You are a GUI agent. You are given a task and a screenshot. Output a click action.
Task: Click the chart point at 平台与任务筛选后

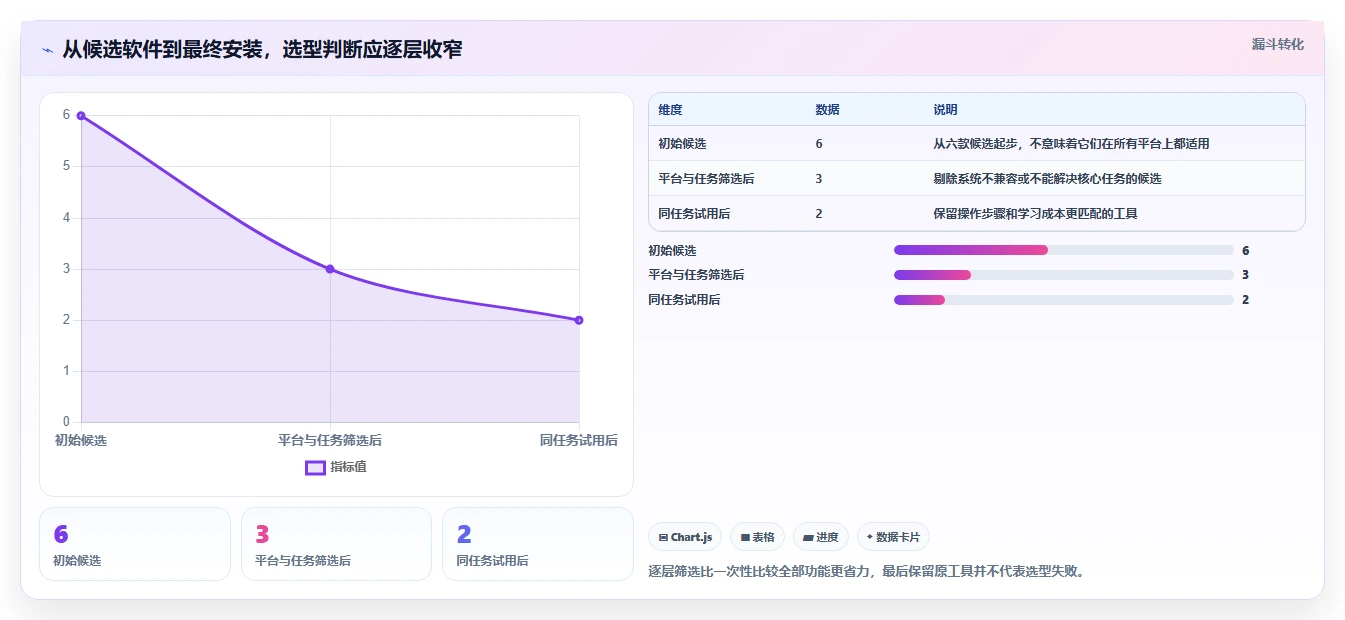pos(330,269)
